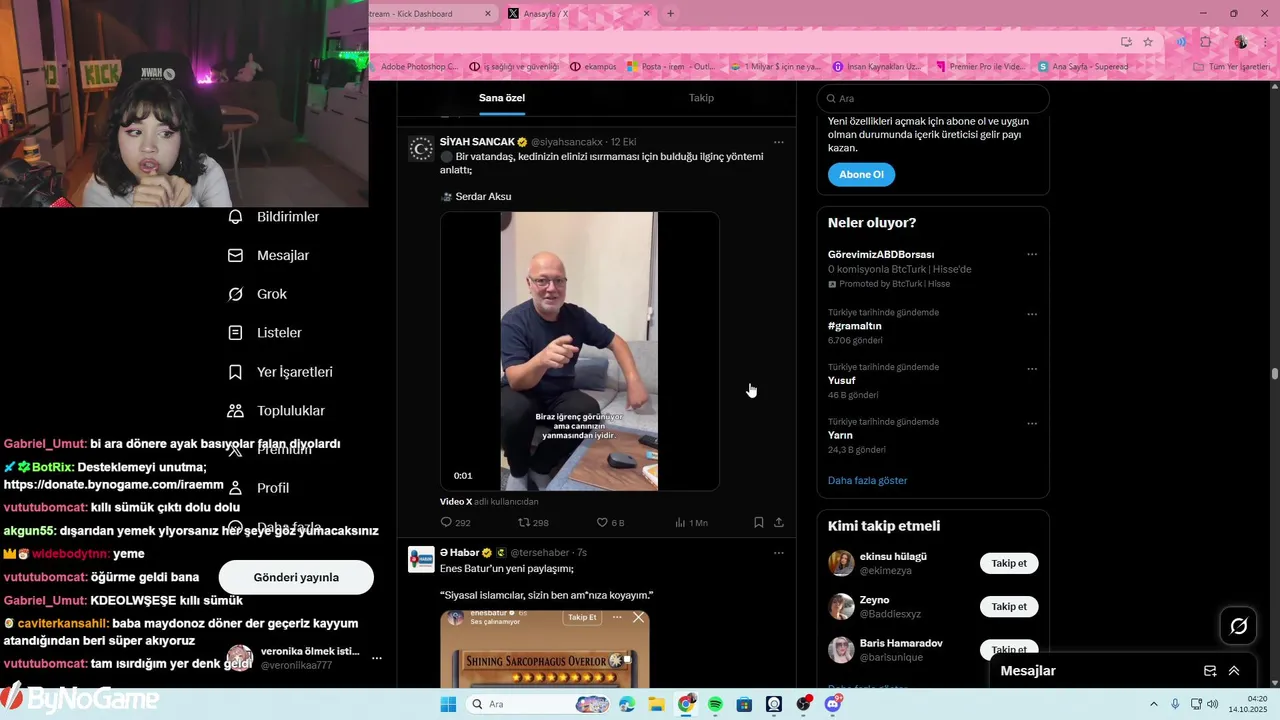Bookmark this page star icon in address bar

(x=1148, y=42)
